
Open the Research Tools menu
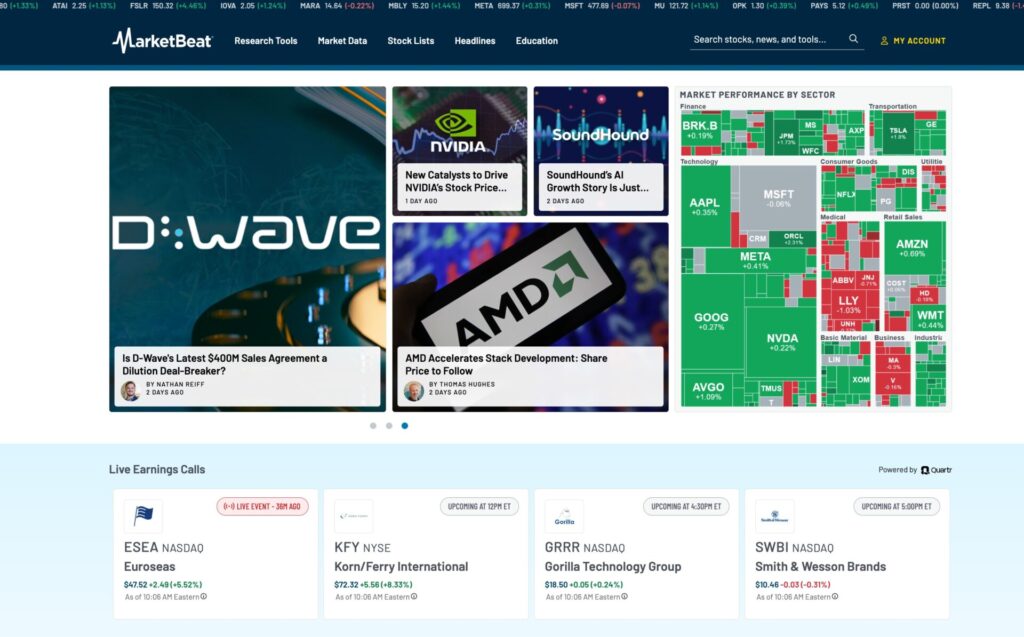(266, 41)
